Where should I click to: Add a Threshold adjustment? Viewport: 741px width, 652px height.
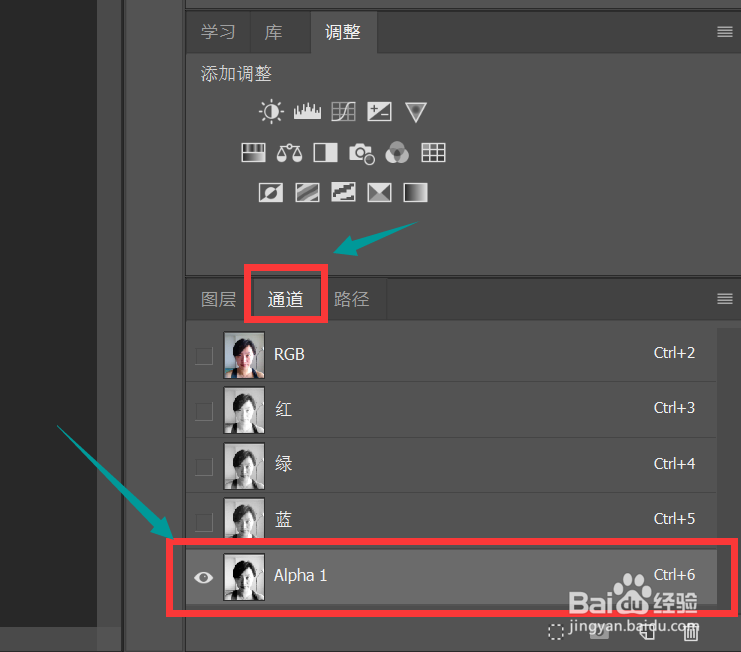coord(343,192)
